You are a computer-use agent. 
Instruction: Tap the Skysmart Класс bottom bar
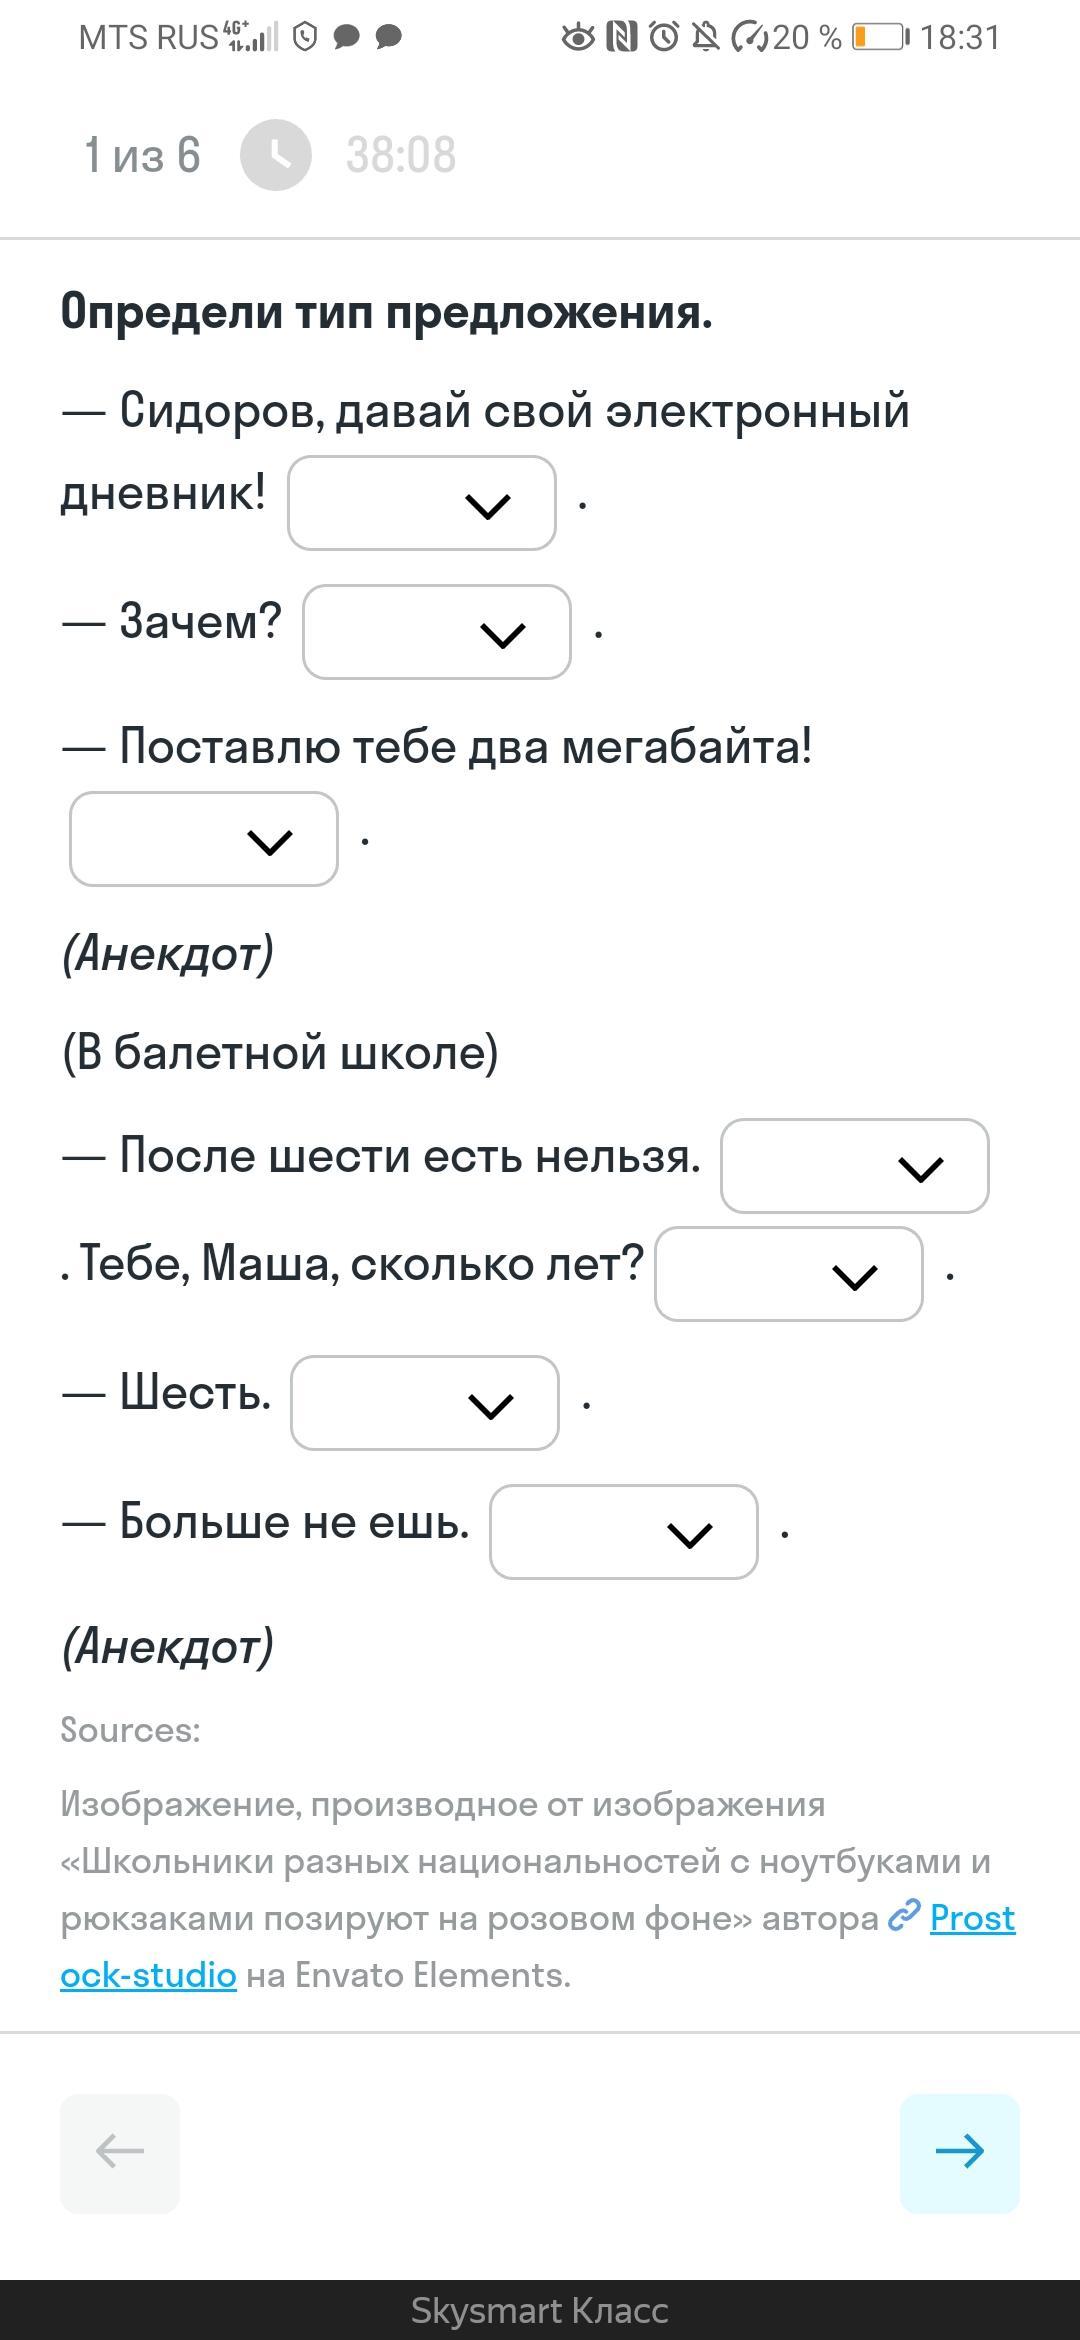point(540,2310)
